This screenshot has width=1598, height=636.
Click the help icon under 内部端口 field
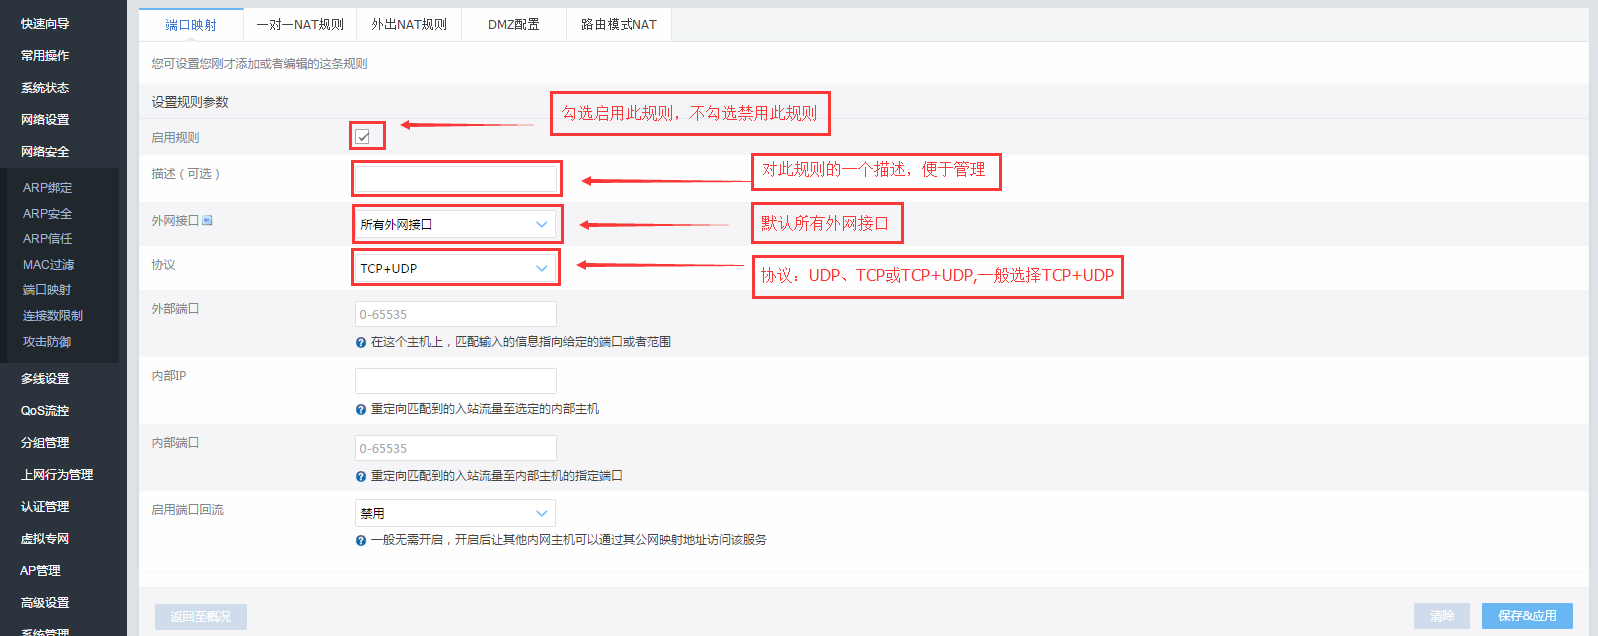(x=360, y=477)
